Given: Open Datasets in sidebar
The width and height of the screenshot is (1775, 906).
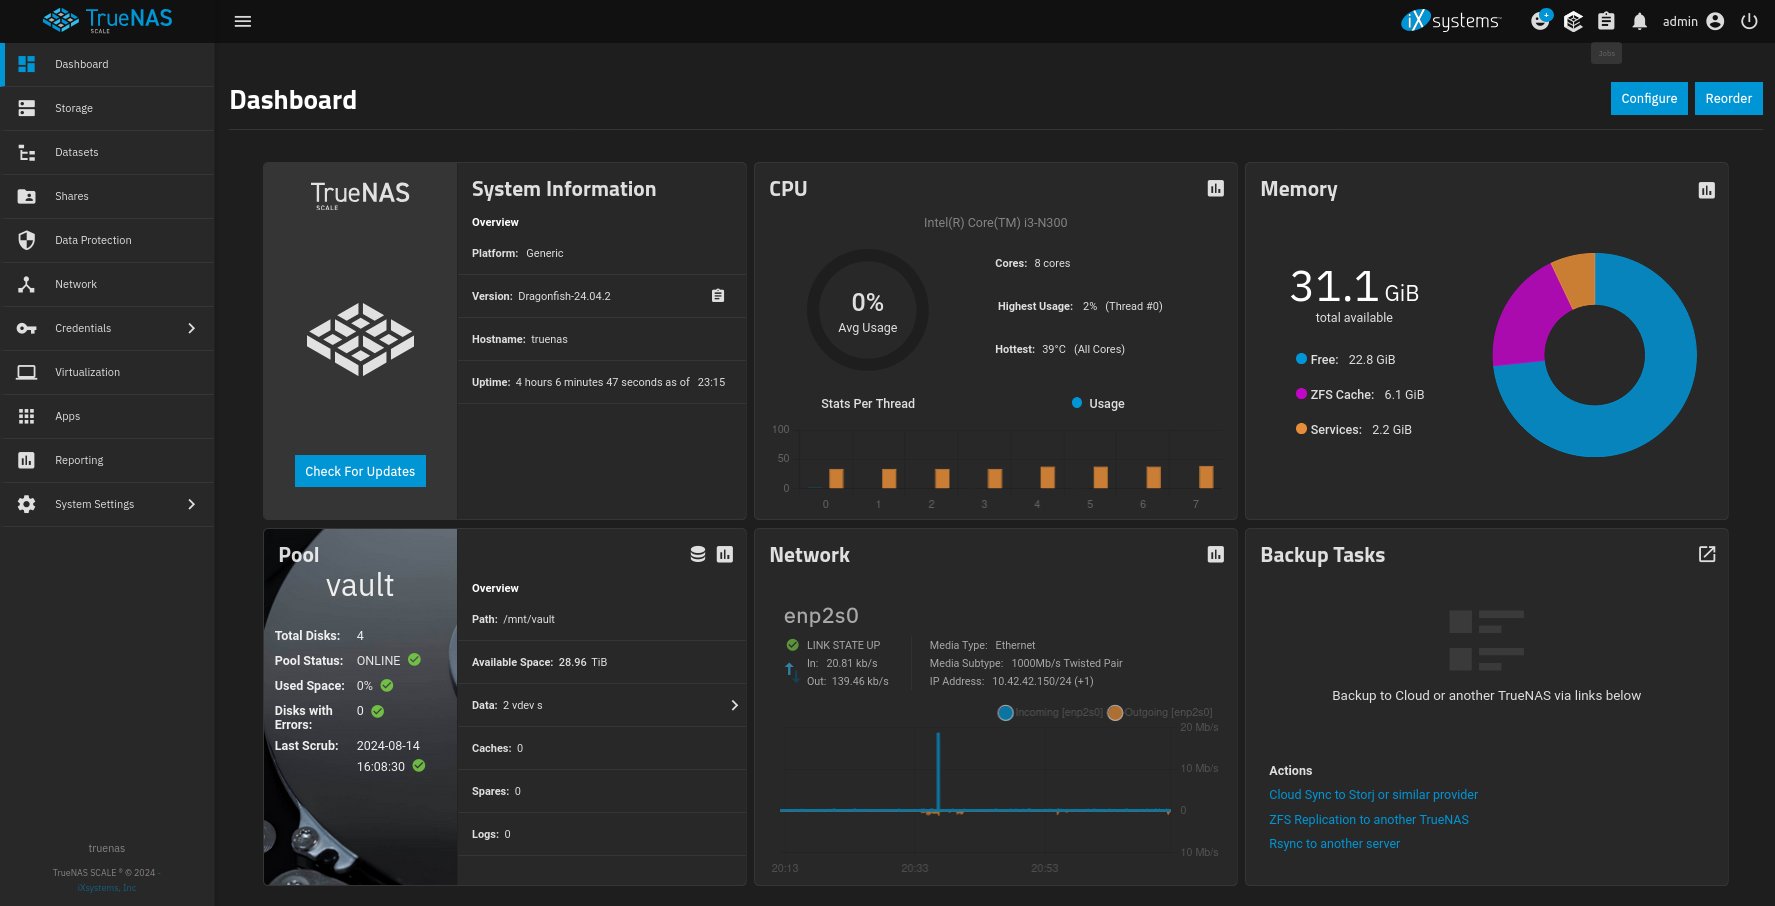Looking at the screenshot, I should (107, 152).
